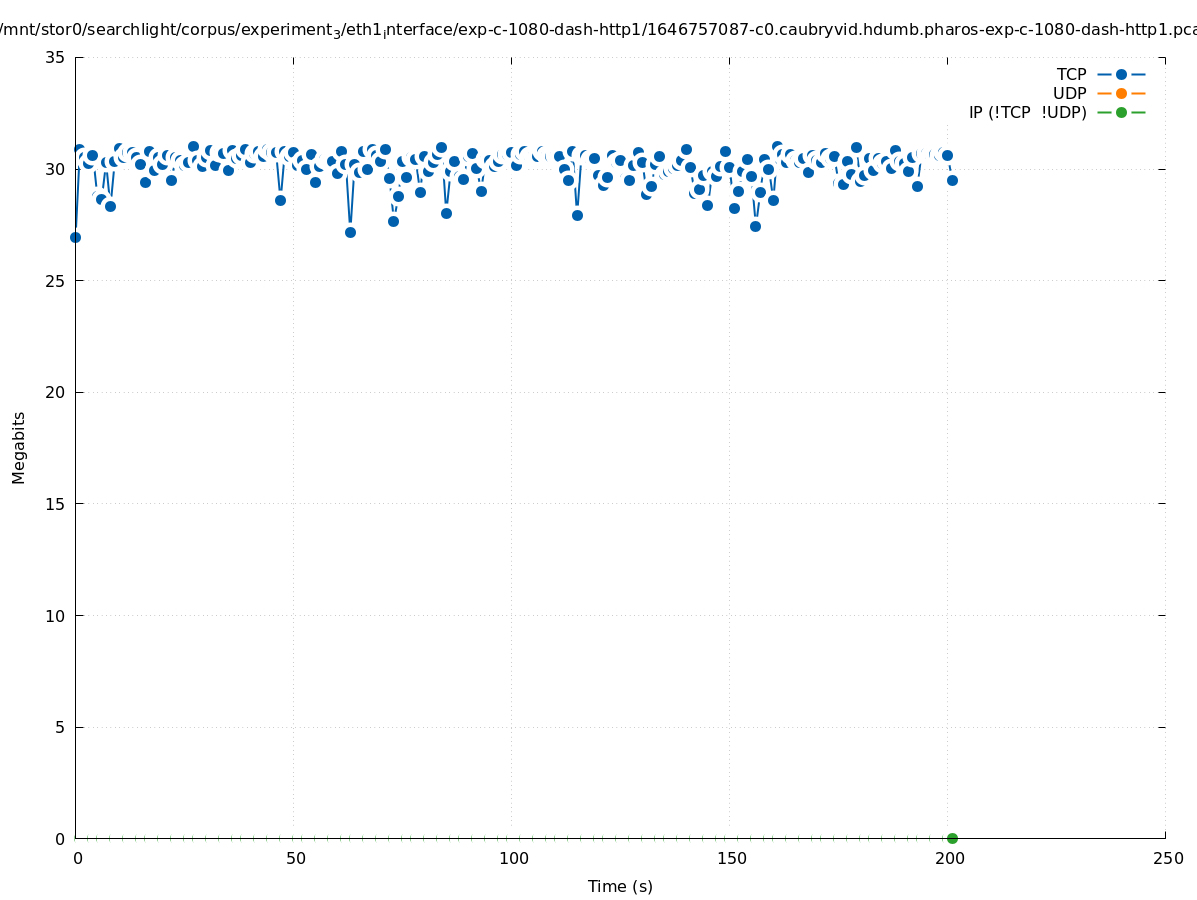1197x900 pixels.
Task: Click the 250 tick label on the x-axis
Action: [x=1167, y=858]
